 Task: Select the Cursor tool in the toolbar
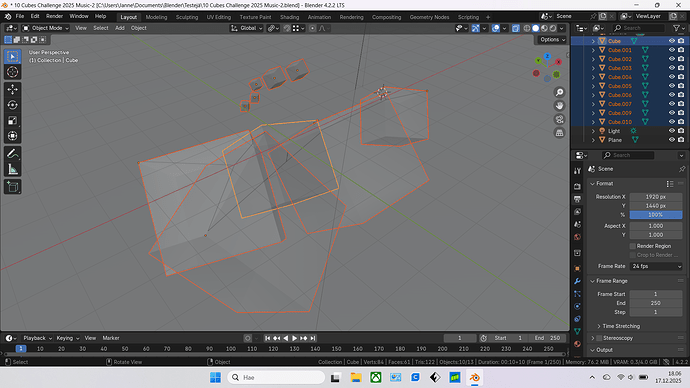pyautogui.click(x=12, y=72)
